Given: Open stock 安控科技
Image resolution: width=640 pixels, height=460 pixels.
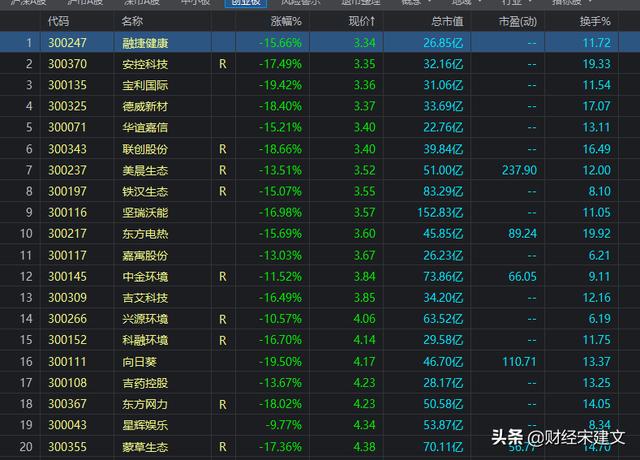Looking at the screenshot, I should (x=145, y=64).
